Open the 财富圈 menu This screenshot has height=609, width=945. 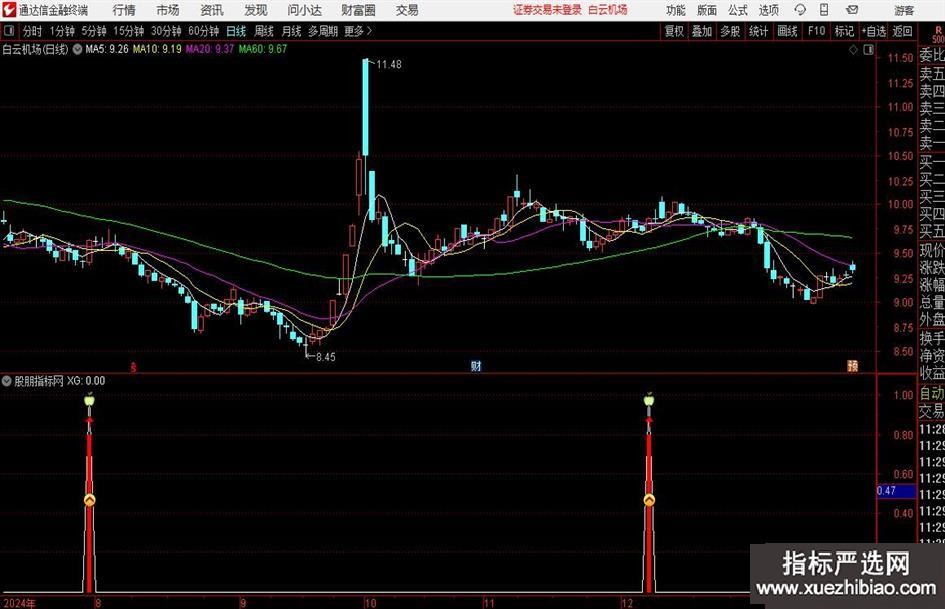point(358,10)
